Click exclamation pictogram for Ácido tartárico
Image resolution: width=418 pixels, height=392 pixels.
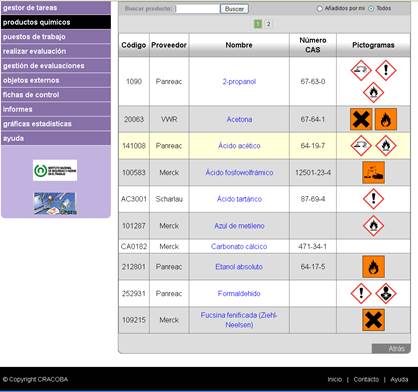click(x=373, y=199)
